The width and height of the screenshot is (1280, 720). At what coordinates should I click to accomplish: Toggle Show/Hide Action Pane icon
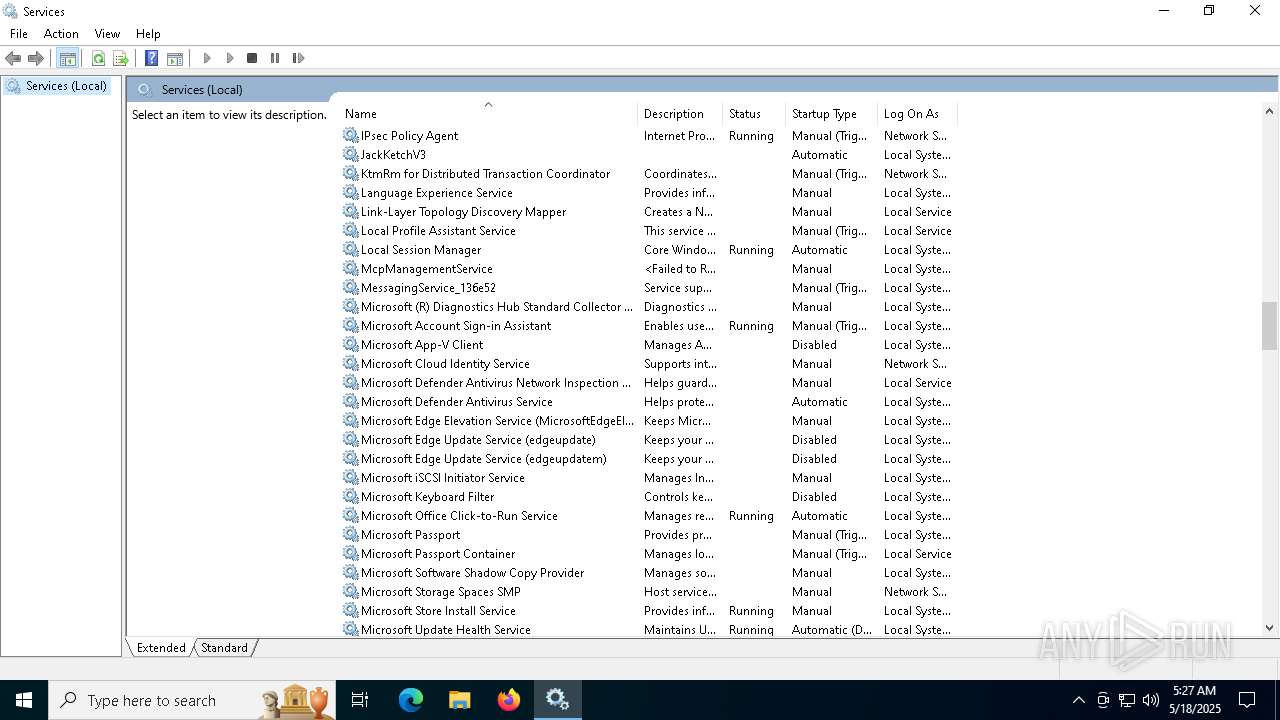(175, 58)
